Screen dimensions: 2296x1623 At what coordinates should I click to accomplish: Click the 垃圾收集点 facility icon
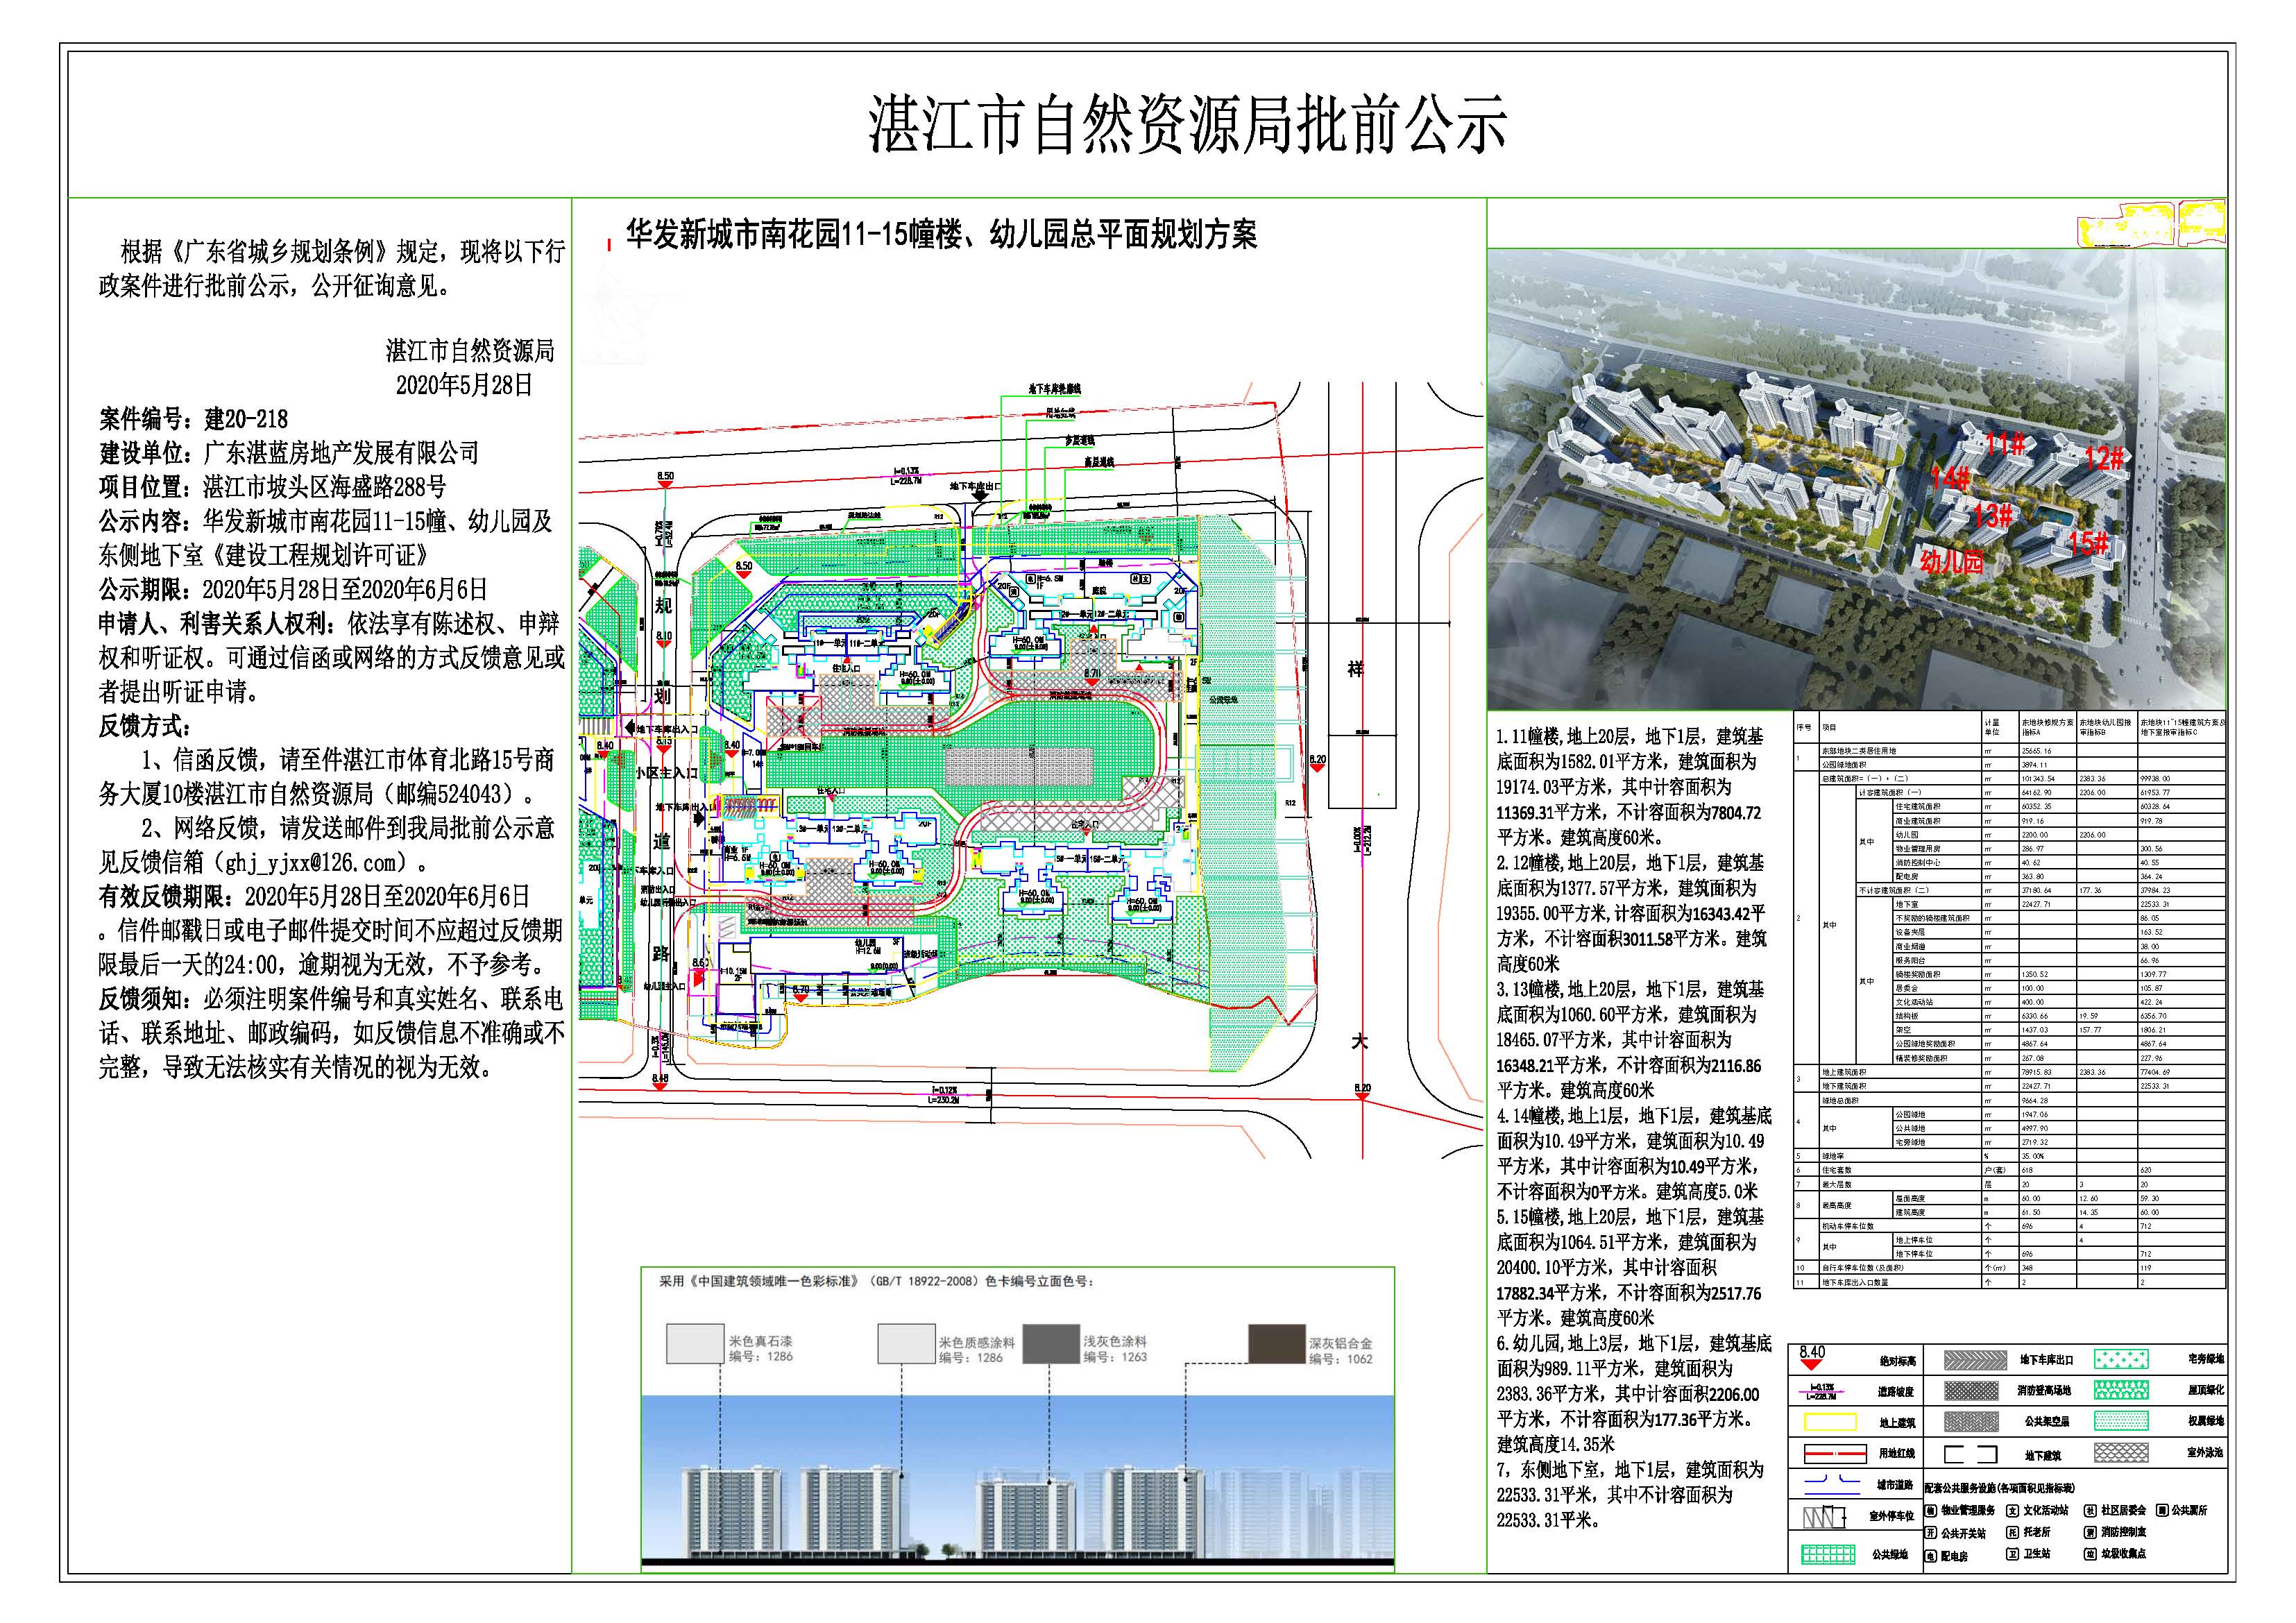click(2091, 1554)
